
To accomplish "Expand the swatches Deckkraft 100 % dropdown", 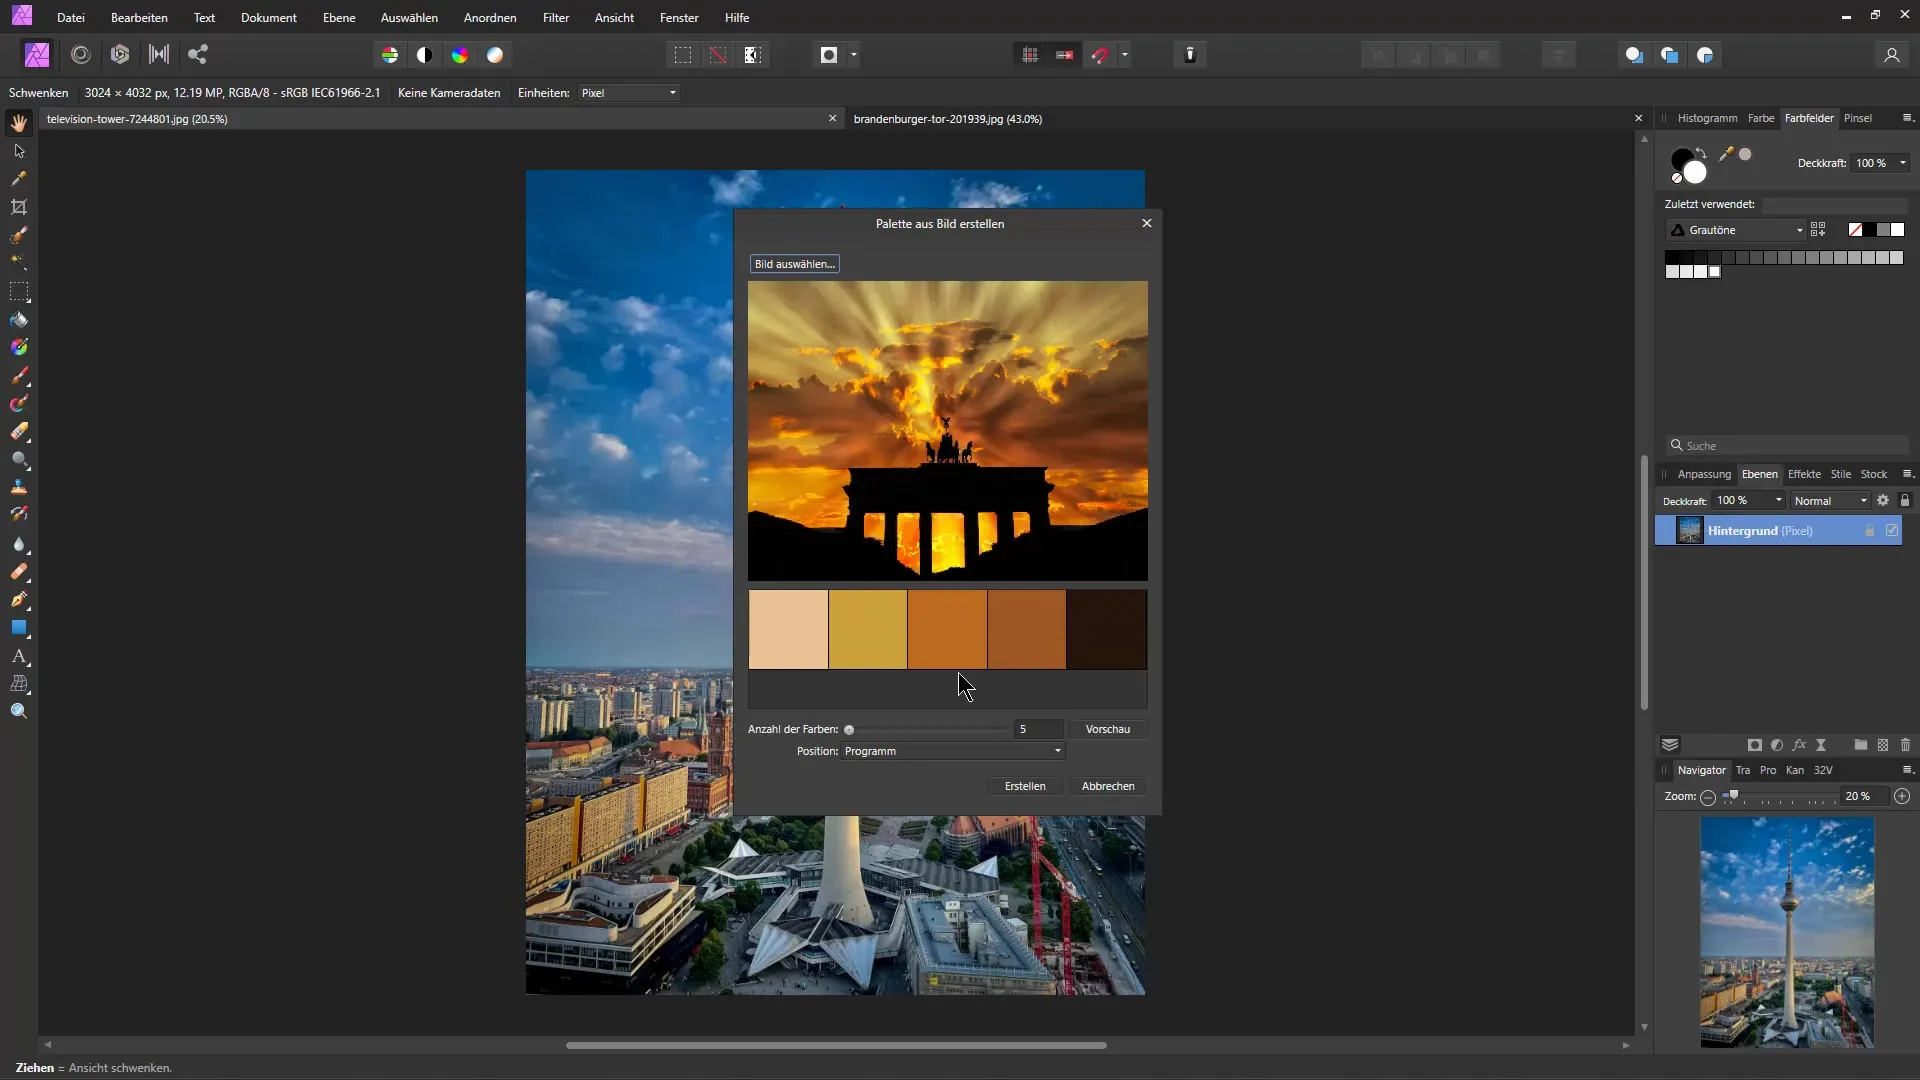I will [x=1903, y=163].
